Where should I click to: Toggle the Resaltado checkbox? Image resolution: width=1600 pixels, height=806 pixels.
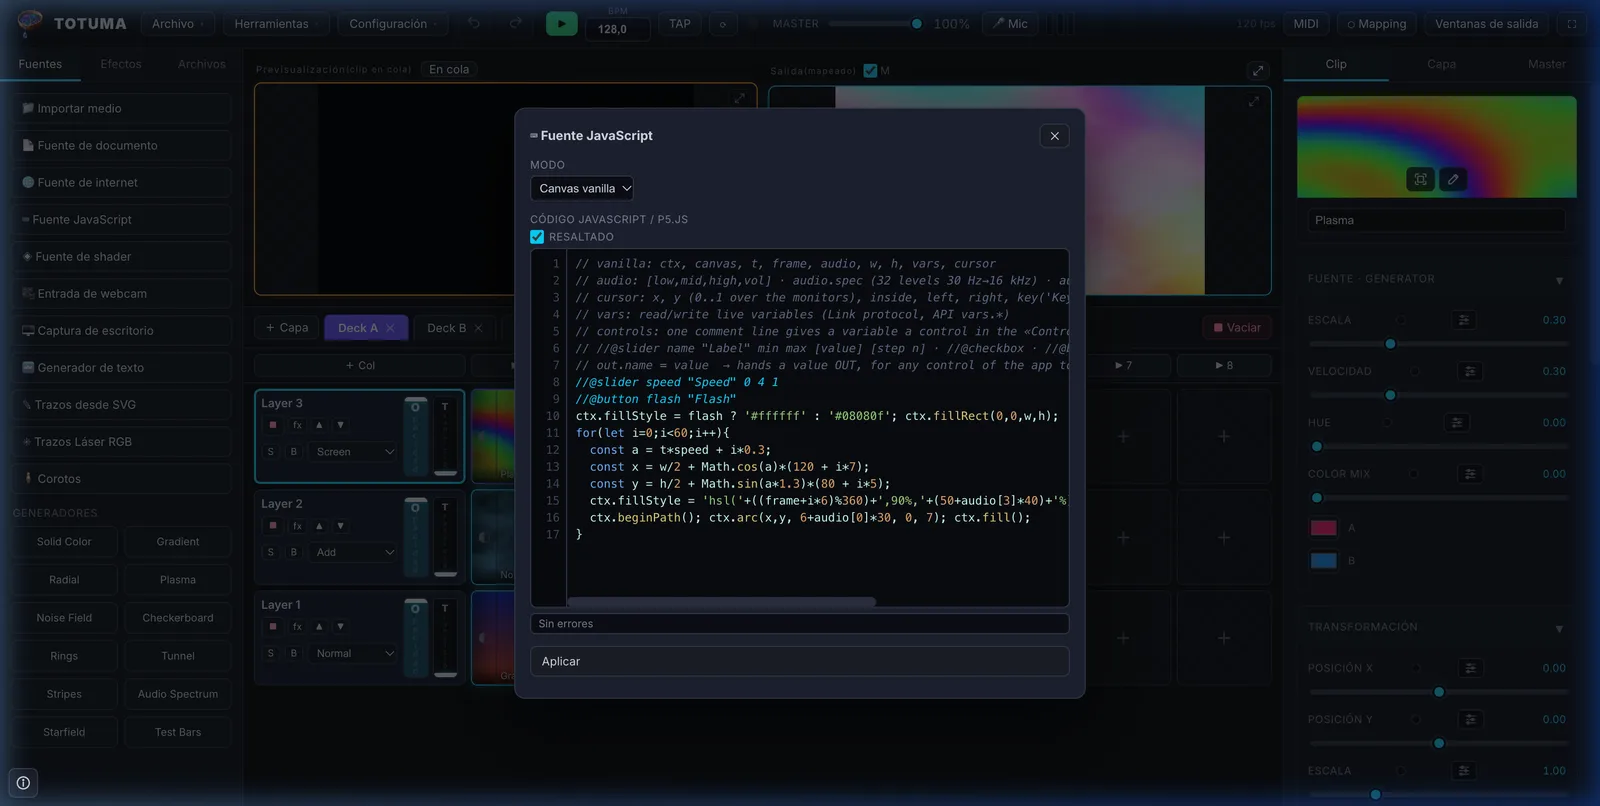pos(537,237)
